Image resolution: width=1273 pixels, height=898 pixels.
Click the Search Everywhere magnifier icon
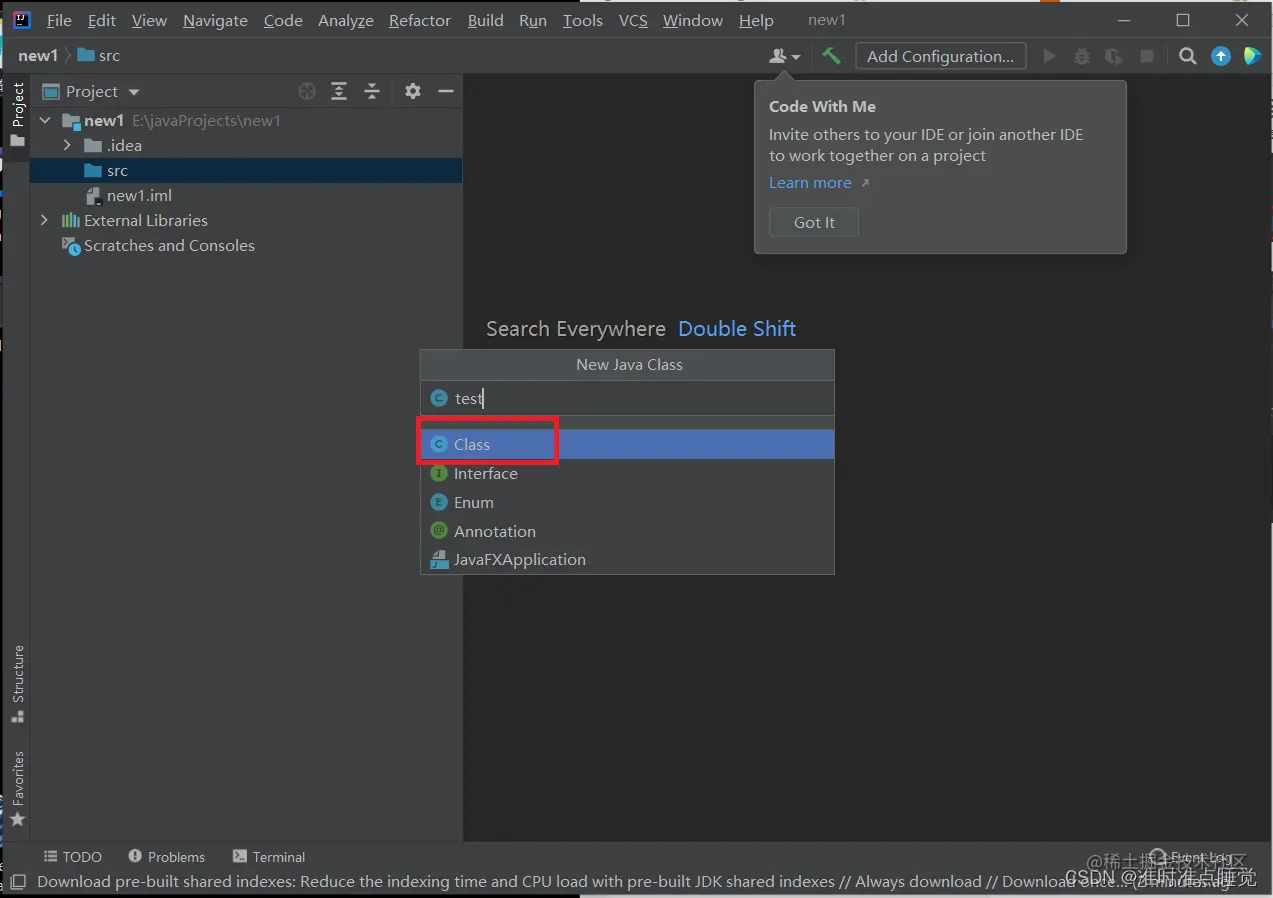[x=1187, y=56]
